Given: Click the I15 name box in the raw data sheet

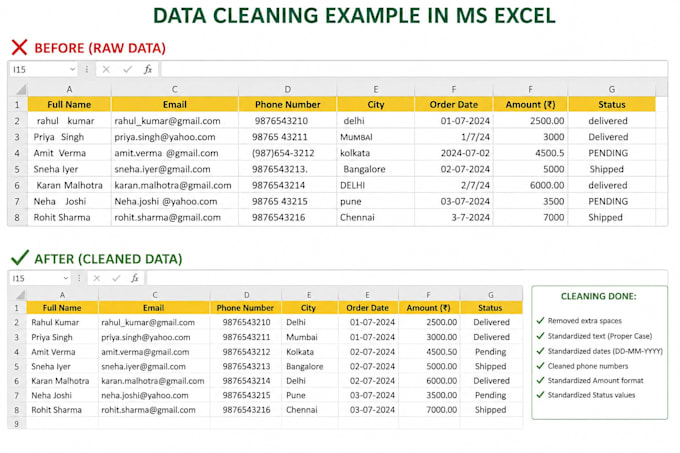Looking at the screenshot, I should 43,69.
